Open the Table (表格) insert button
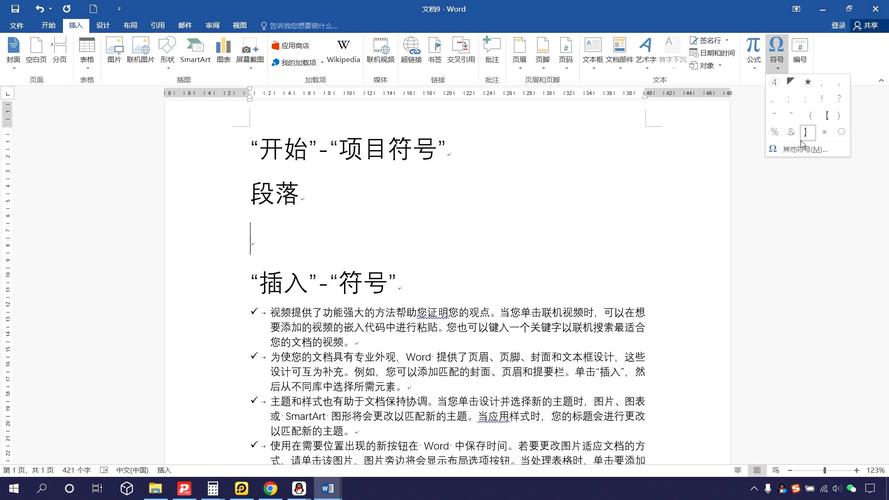Viewport: 889px width, 500px height. [x=87, y=51]
